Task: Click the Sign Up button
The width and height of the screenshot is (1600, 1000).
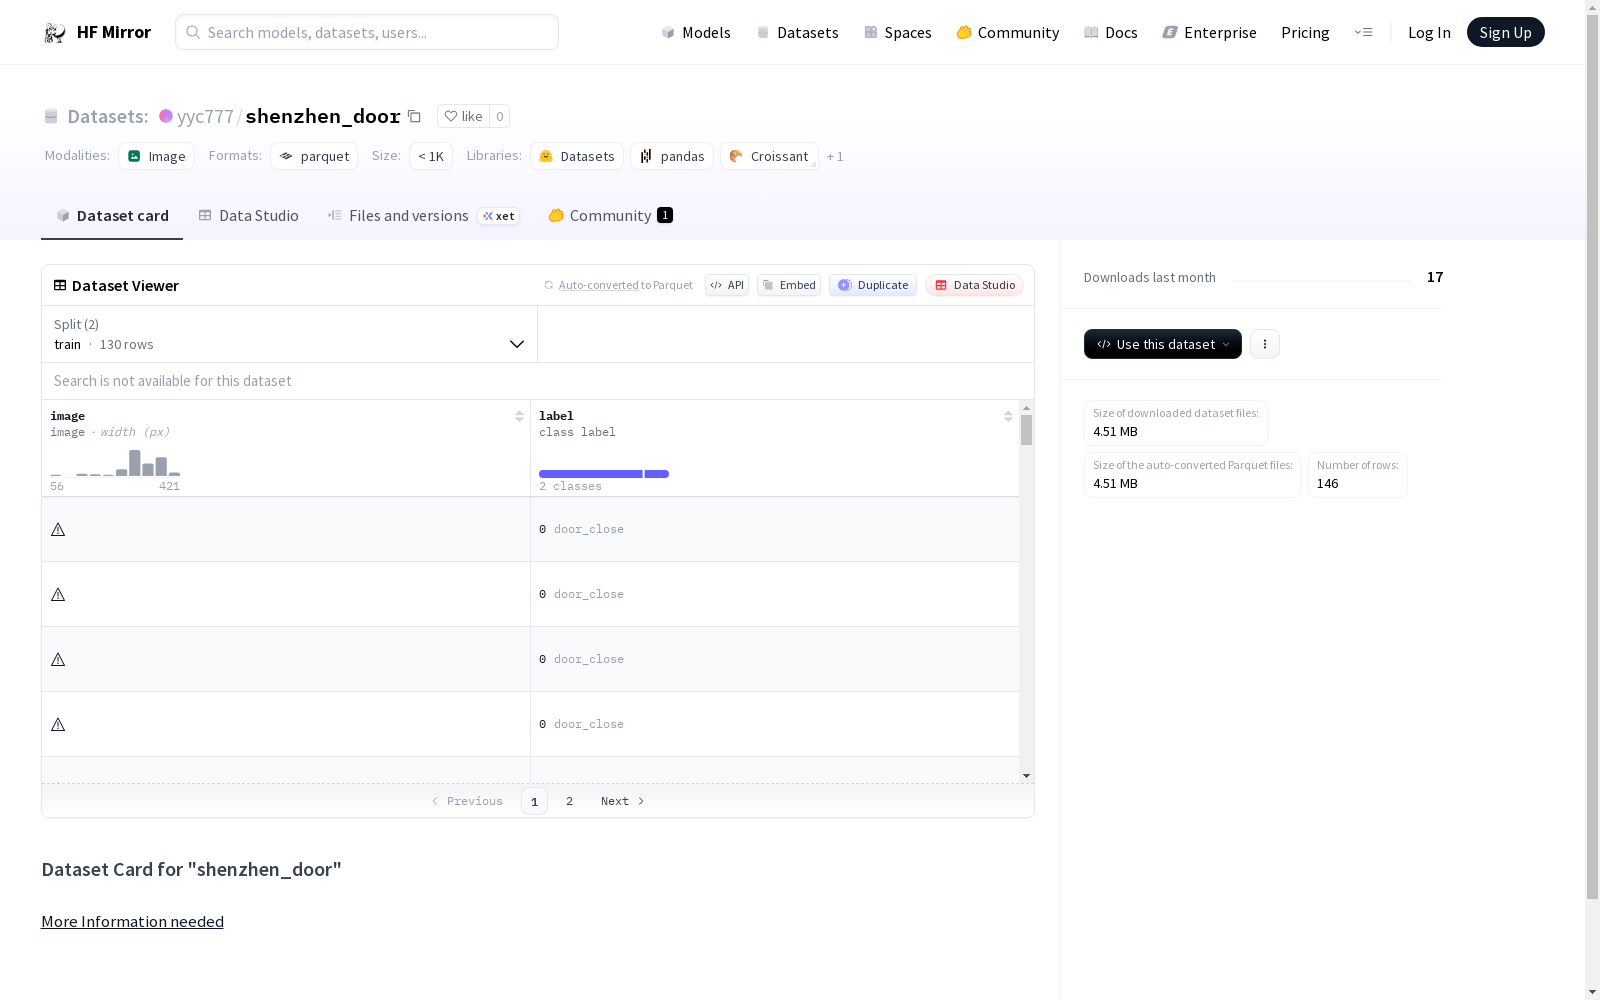Action: point(1505,32)
